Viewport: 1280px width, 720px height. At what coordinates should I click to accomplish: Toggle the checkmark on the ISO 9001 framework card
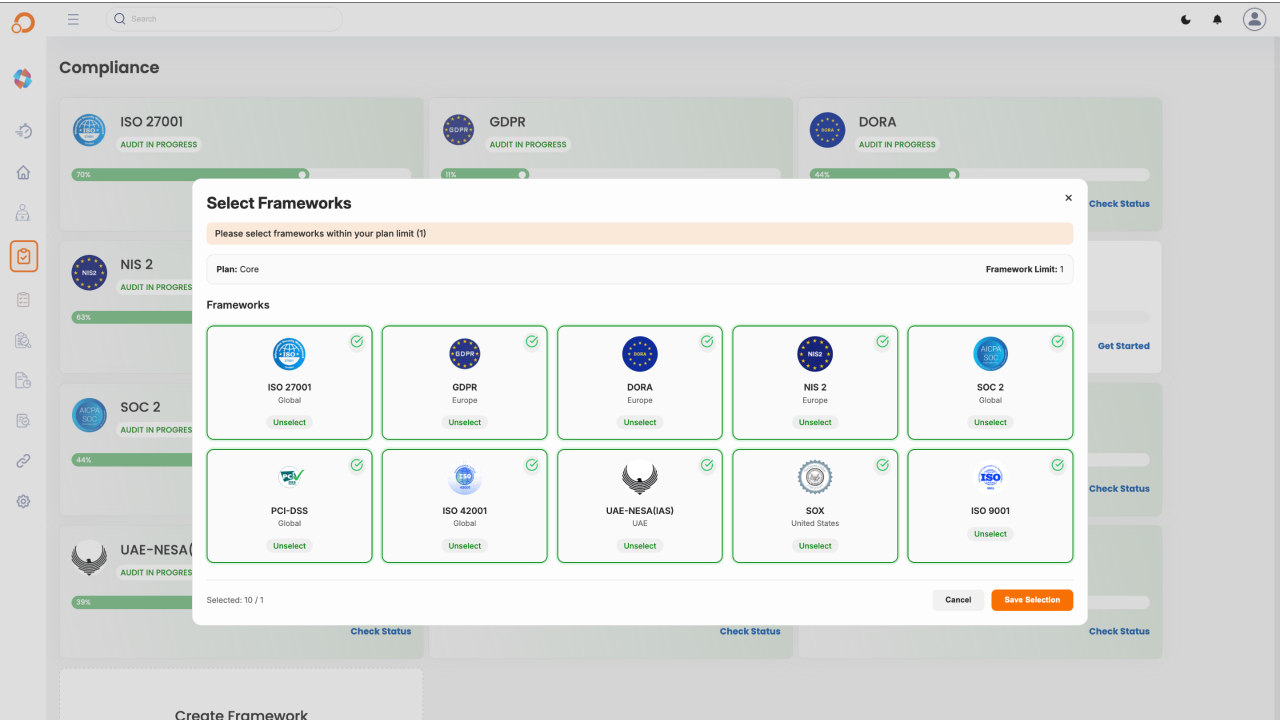1057,465
